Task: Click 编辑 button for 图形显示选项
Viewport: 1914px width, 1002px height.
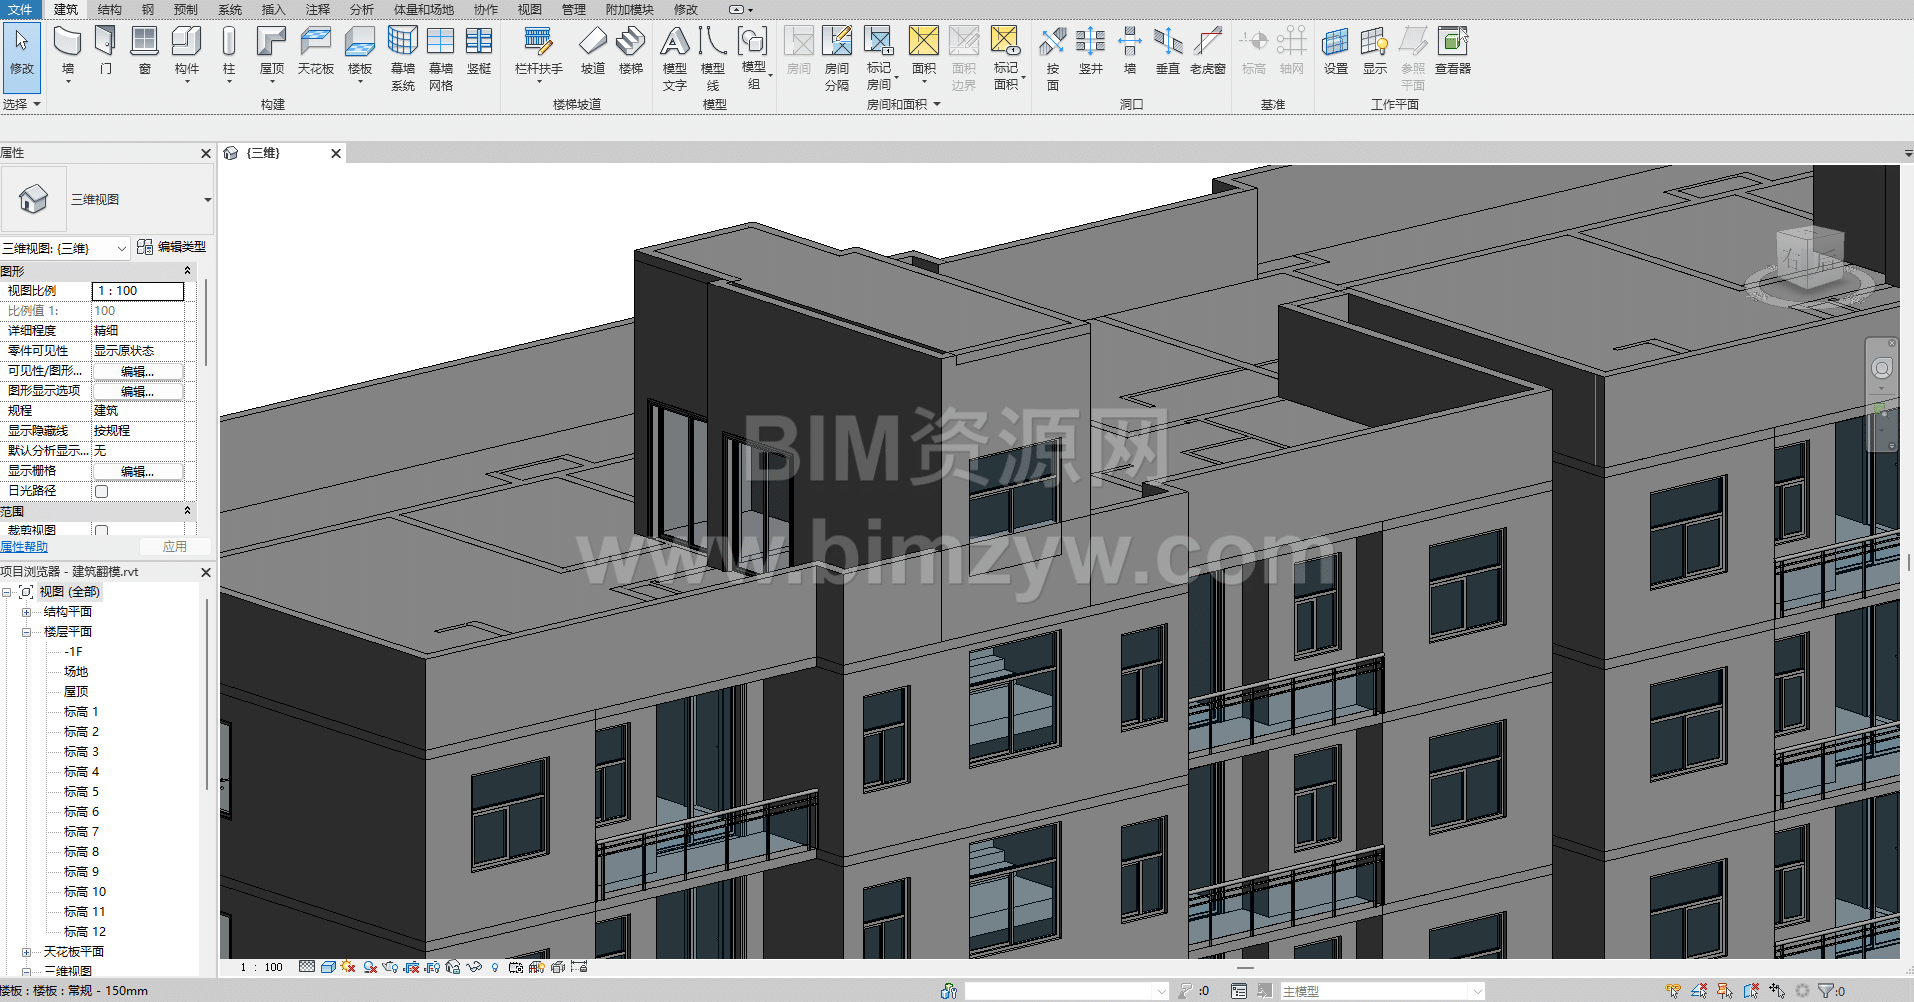Action: (138, 391)
